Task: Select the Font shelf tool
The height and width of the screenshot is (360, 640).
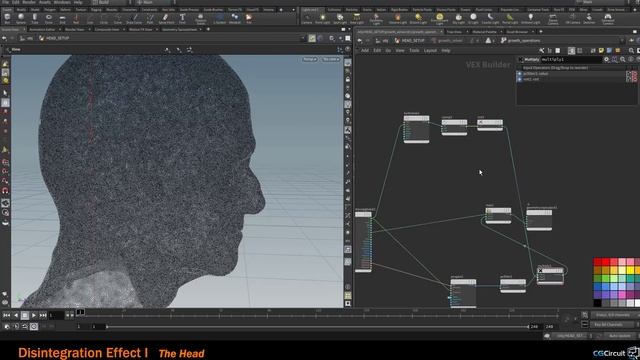Action: [182, 18]
